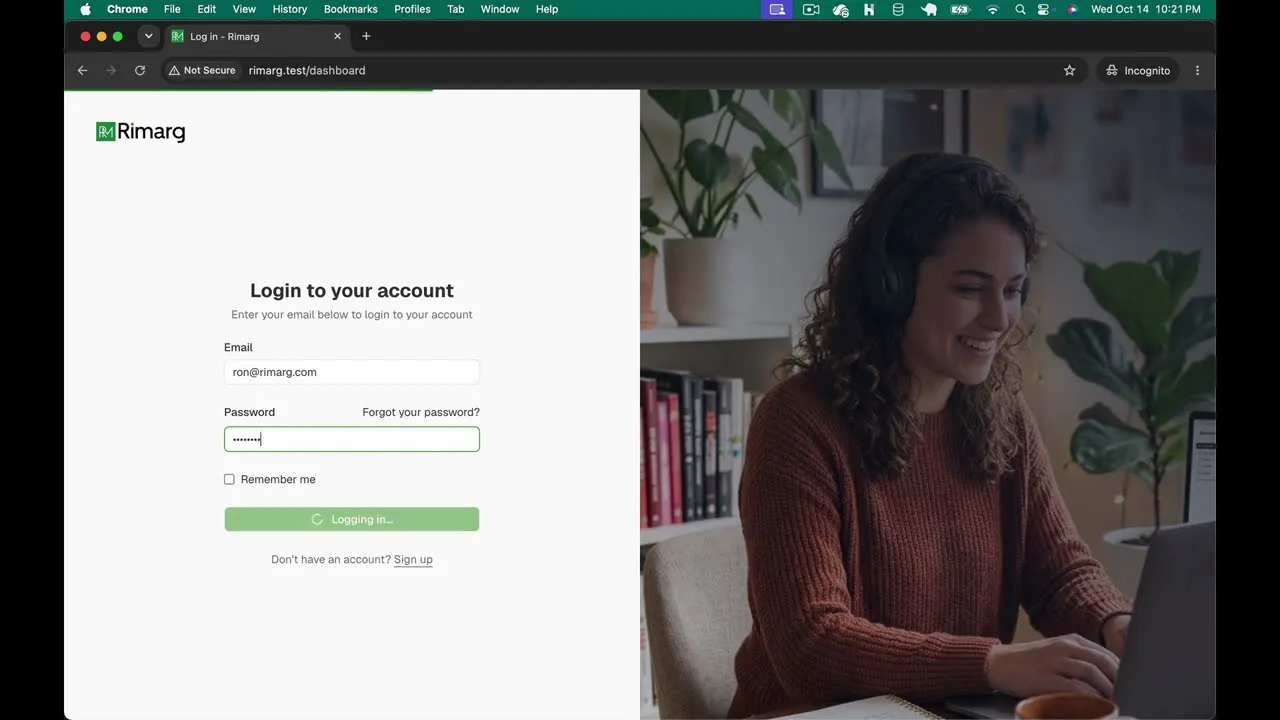Open the Help menu

point(547,9)
